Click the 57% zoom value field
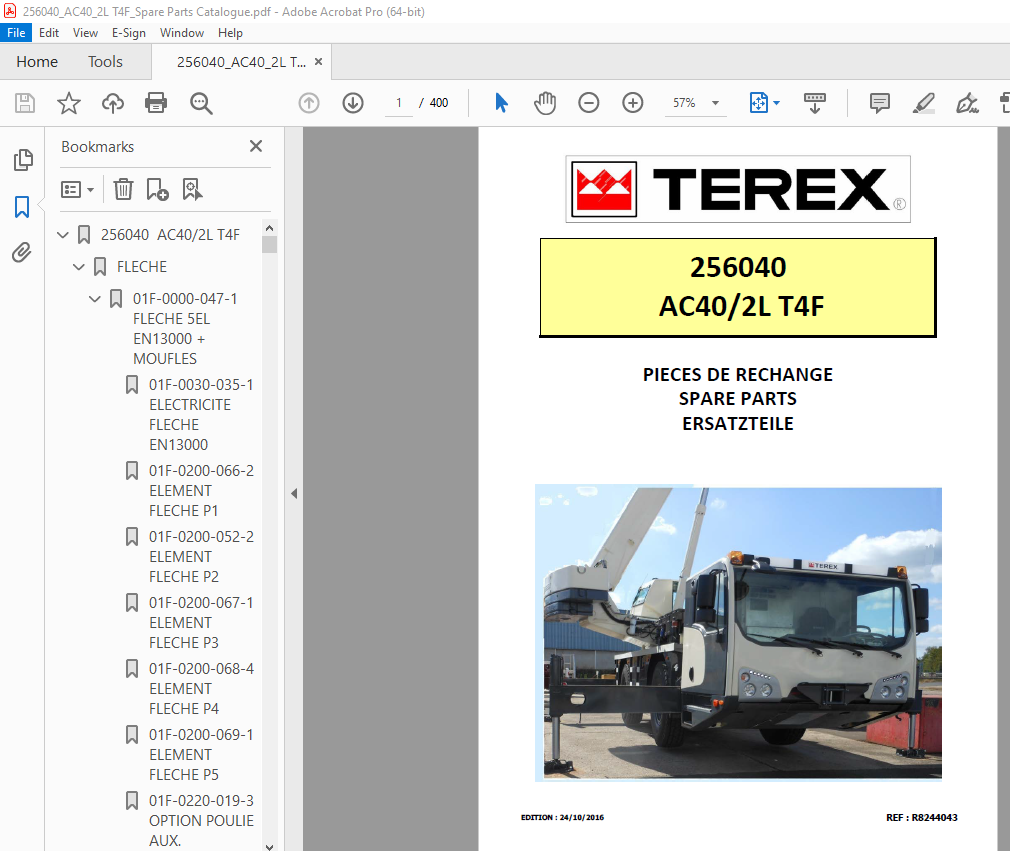The image size is (1010, 851). pos(684,103)
